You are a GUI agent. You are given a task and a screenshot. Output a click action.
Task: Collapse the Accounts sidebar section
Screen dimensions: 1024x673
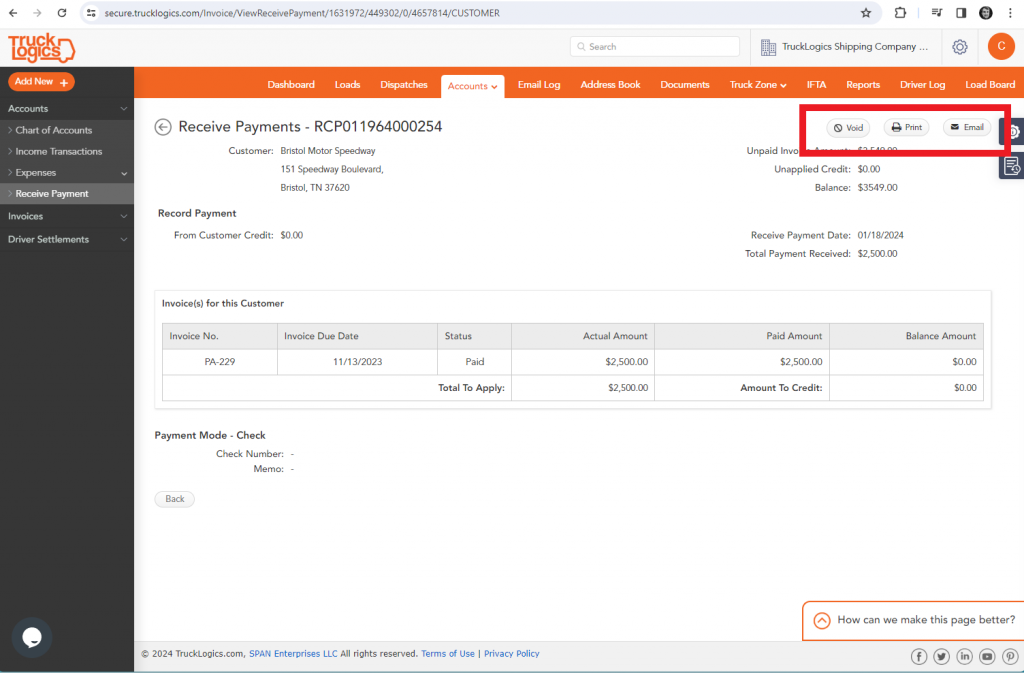[67, 108]
